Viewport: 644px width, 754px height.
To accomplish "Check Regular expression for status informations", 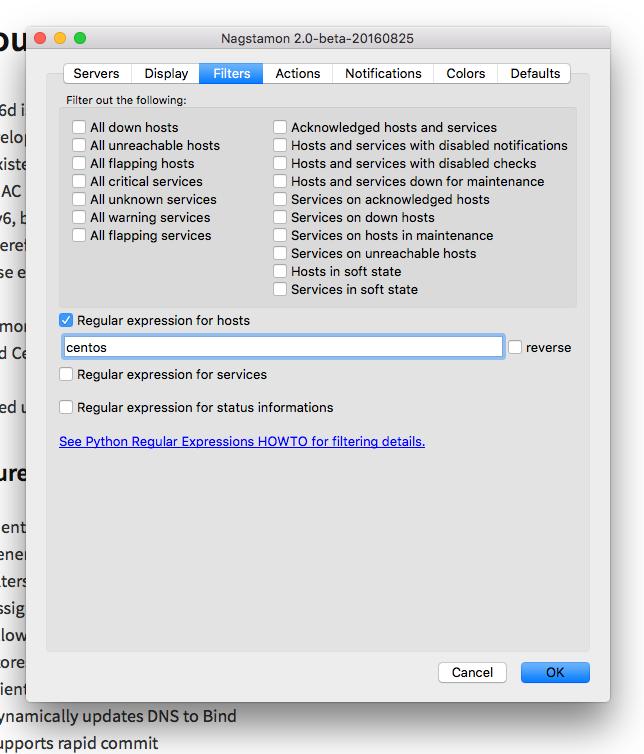I will (x=66, y=408).
